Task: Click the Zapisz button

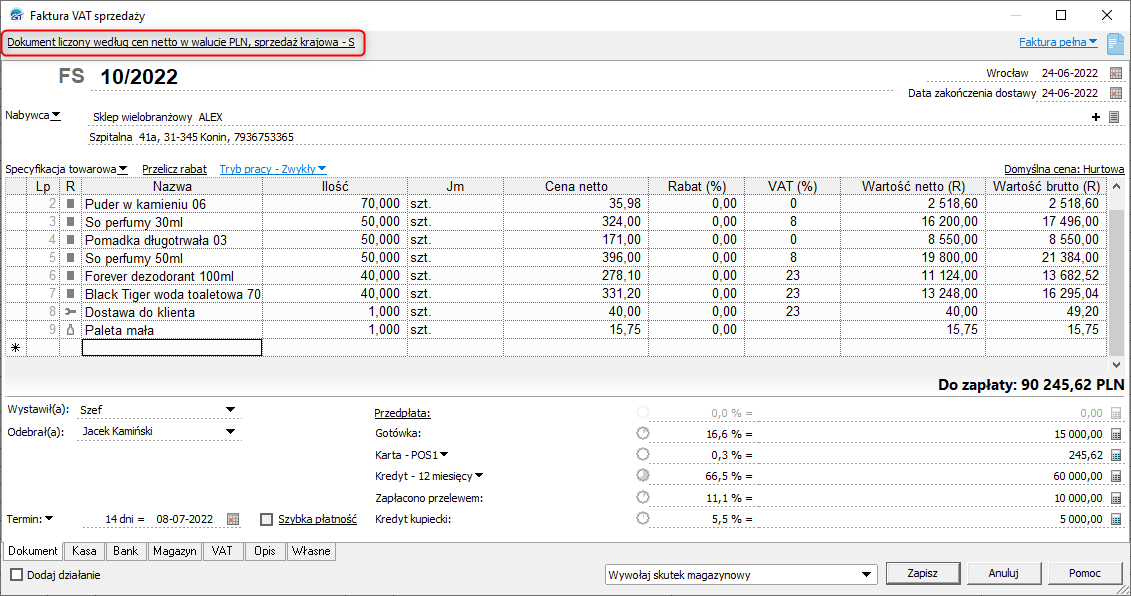Action: (x=923, y=574)
